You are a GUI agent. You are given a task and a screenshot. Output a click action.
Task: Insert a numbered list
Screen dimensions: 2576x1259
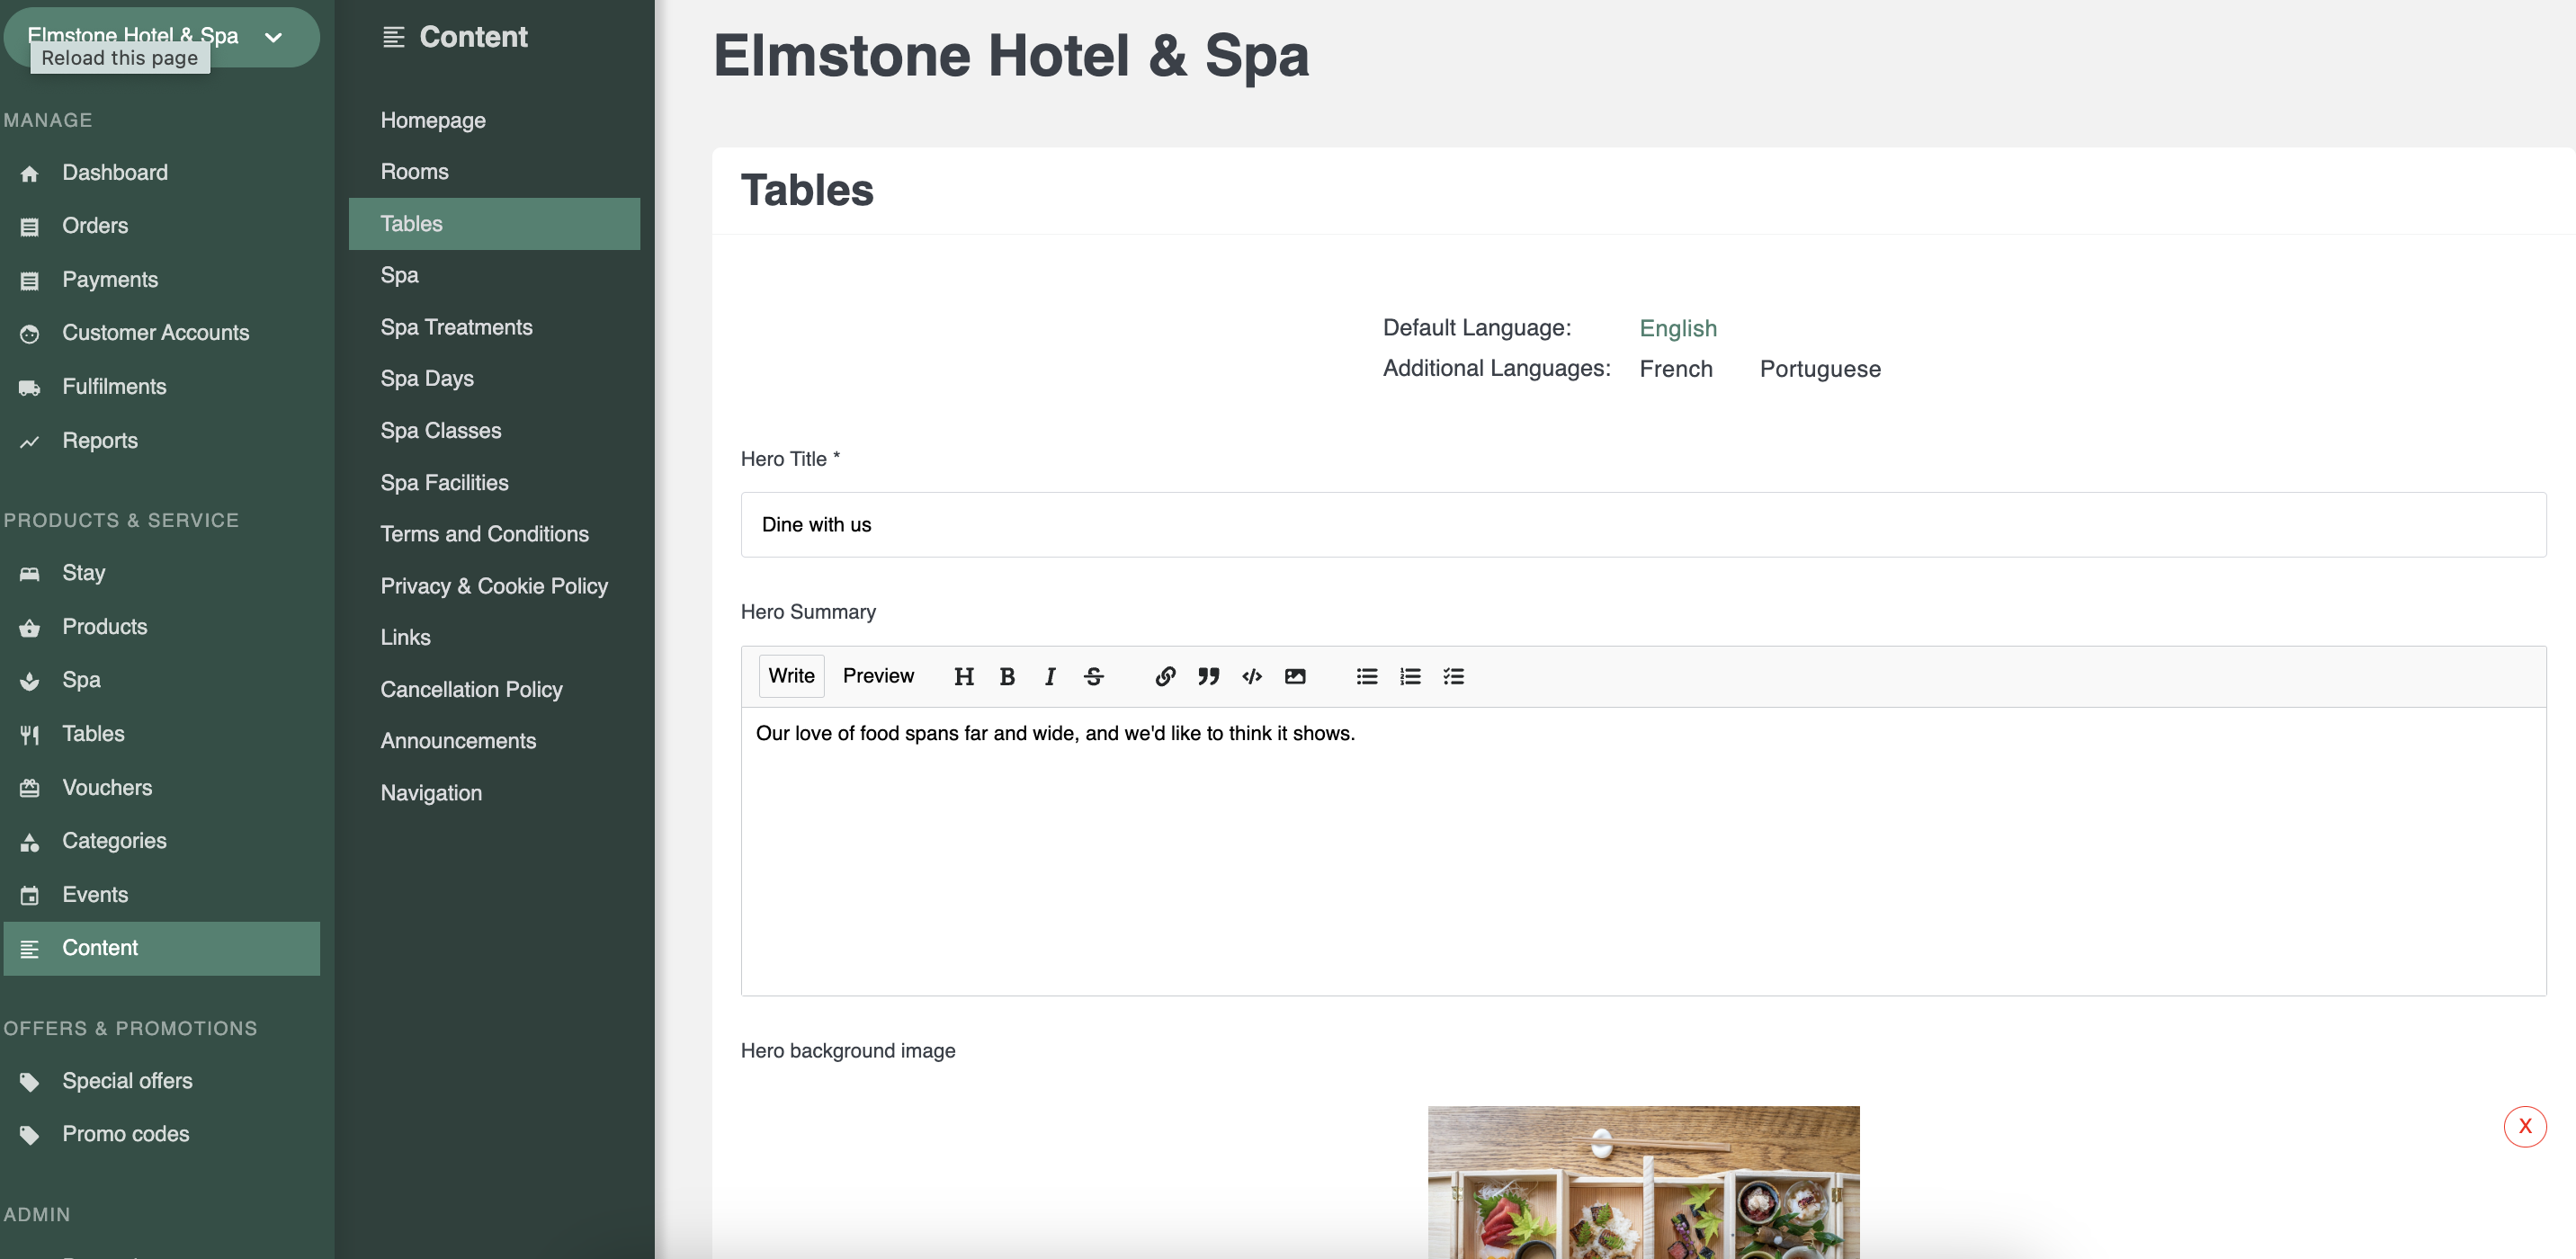click(1410, 677)
